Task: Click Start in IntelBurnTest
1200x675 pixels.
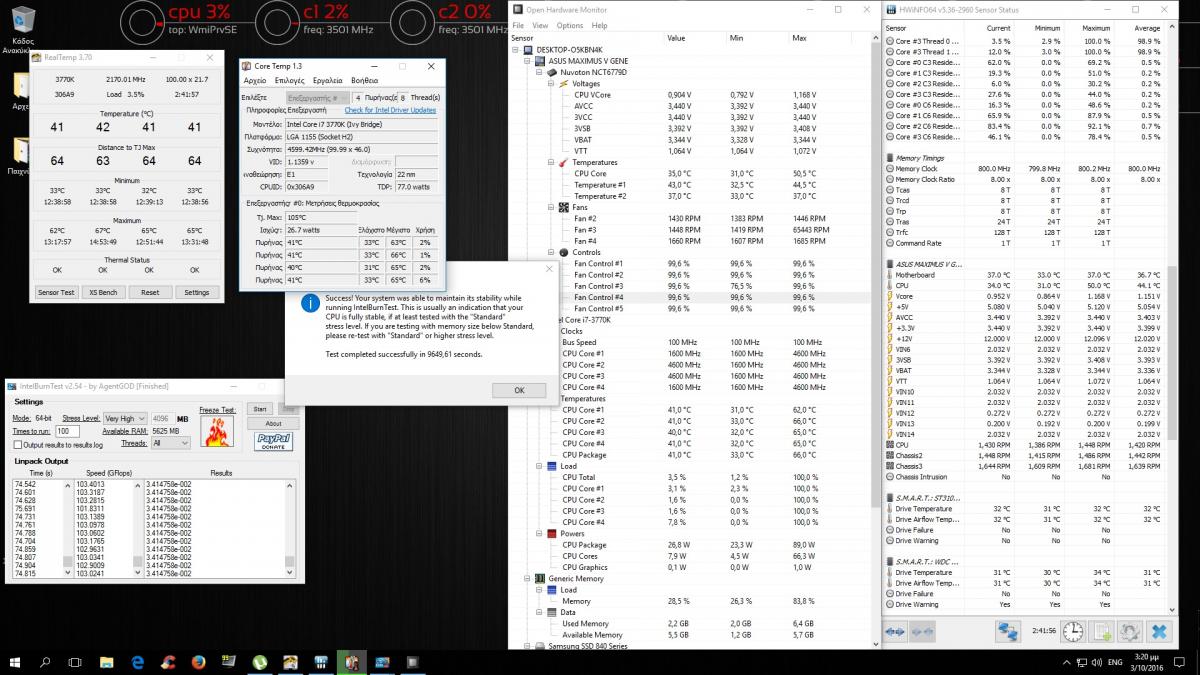Action: (260, 409)
